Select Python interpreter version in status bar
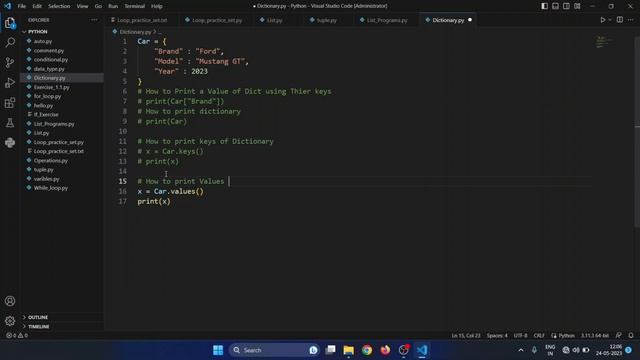640x360 pixels. click(595, 336)
